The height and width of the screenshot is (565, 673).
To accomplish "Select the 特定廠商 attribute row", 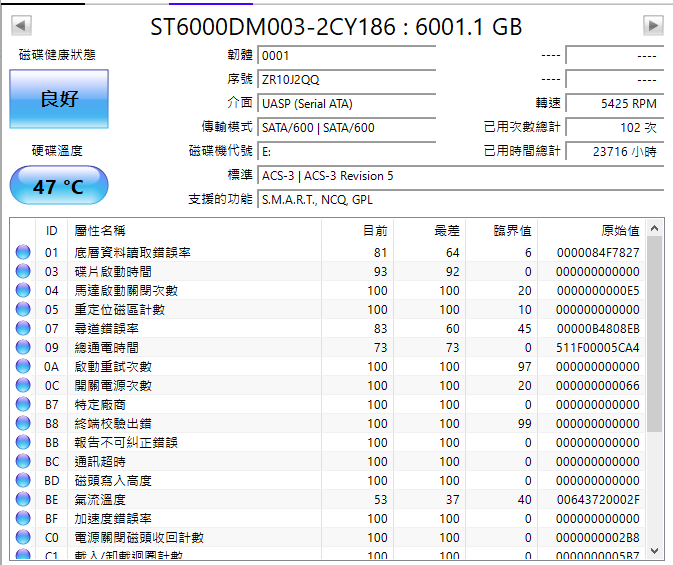I will point(328,404).
